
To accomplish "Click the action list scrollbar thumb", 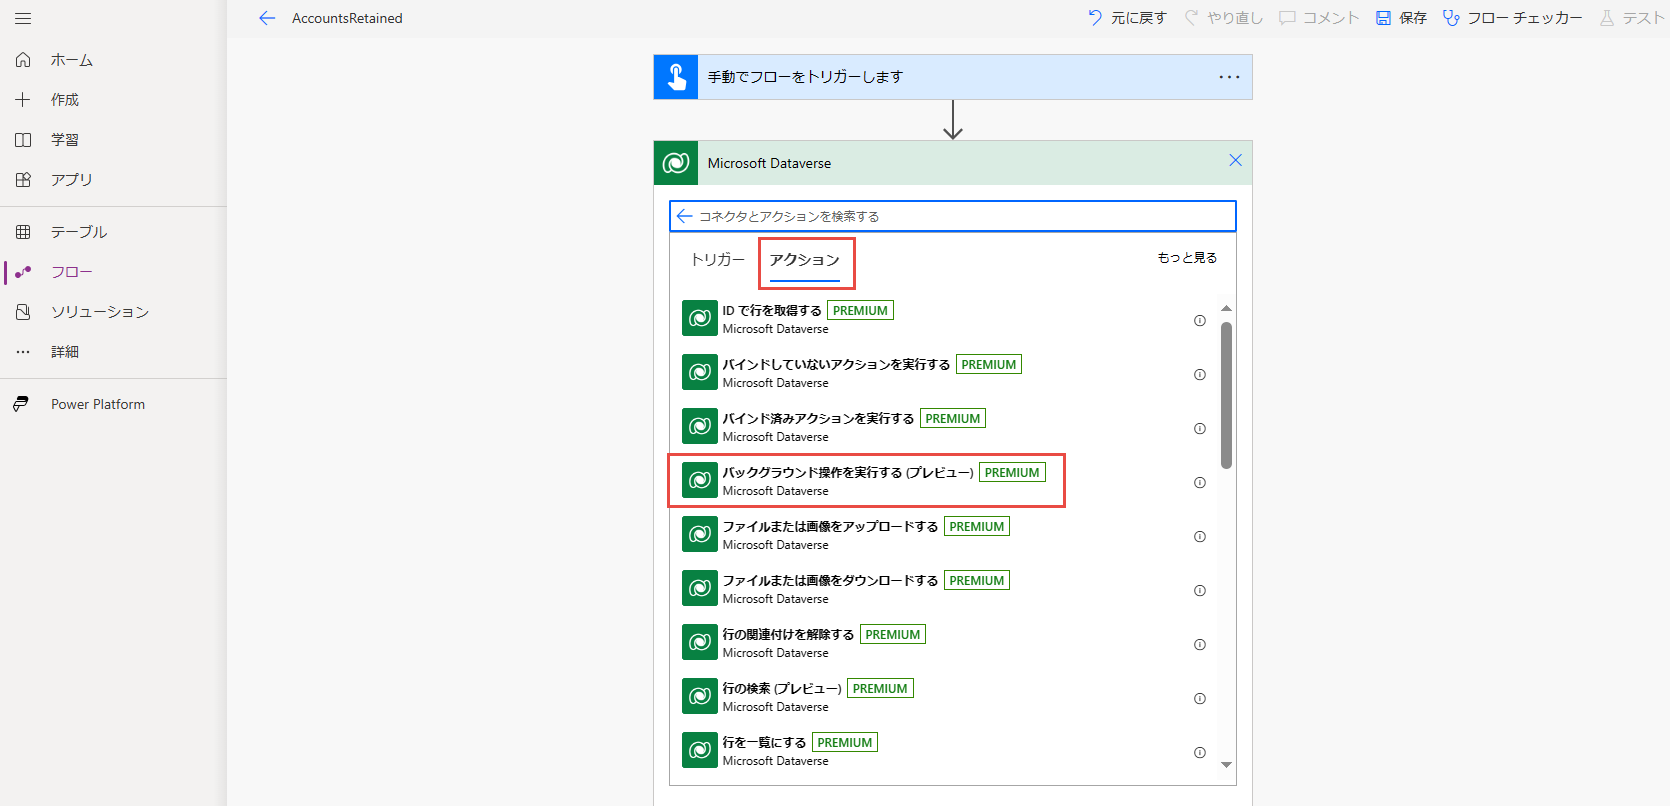I will point(1226,395).
